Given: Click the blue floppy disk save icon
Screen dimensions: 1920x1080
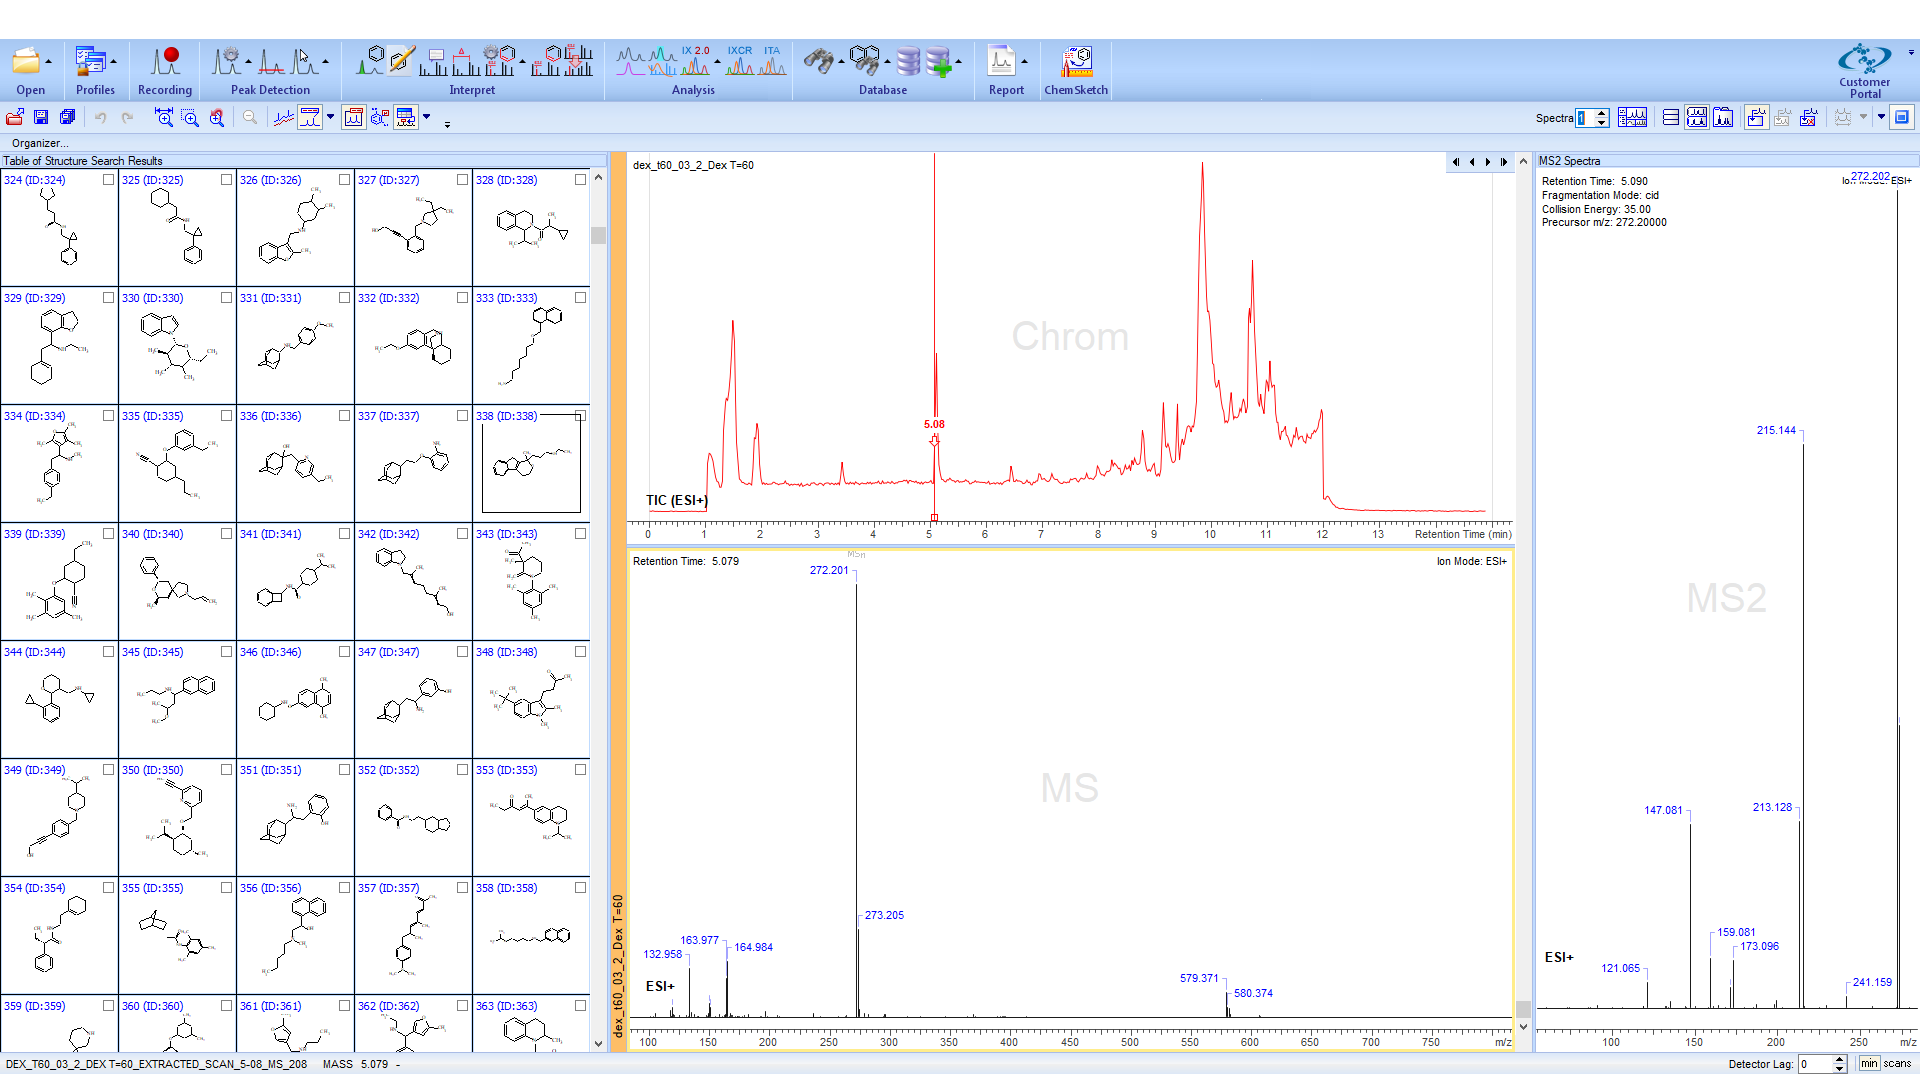Looking at the screenshot, I should tap(41, 118).
